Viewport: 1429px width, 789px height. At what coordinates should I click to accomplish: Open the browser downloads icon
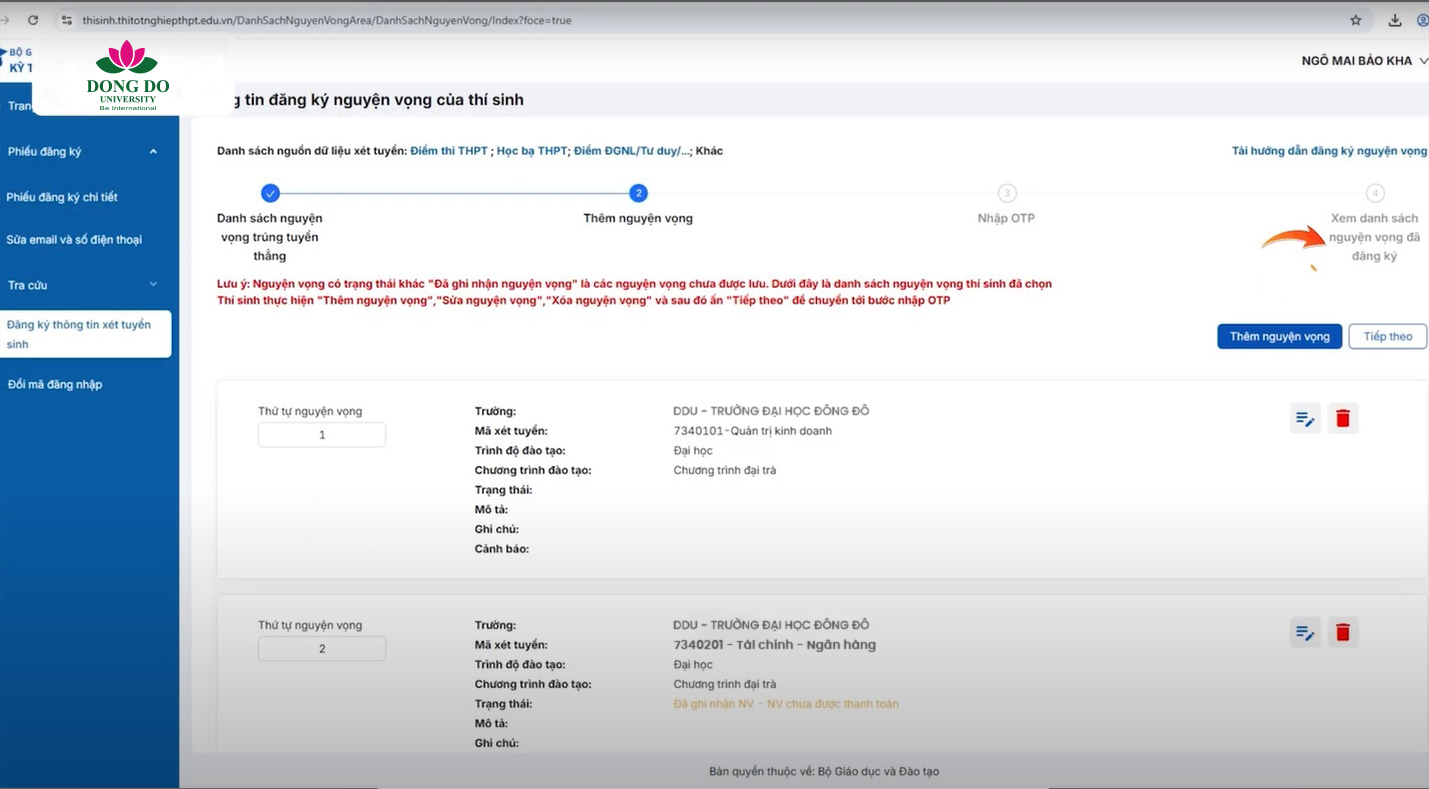1395,20
